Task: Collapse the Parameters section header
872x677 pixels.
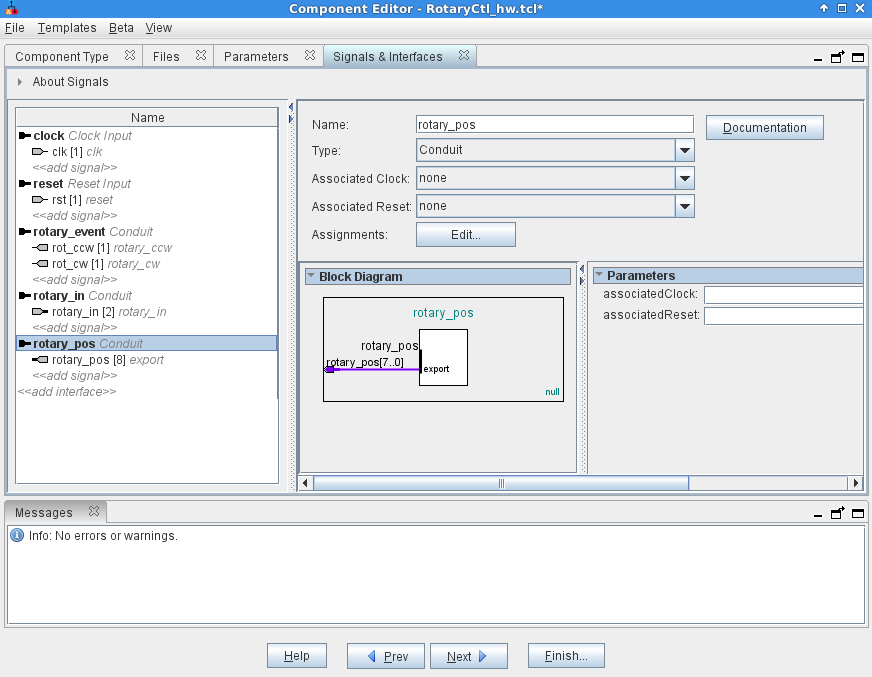Action: coord(599,275)
